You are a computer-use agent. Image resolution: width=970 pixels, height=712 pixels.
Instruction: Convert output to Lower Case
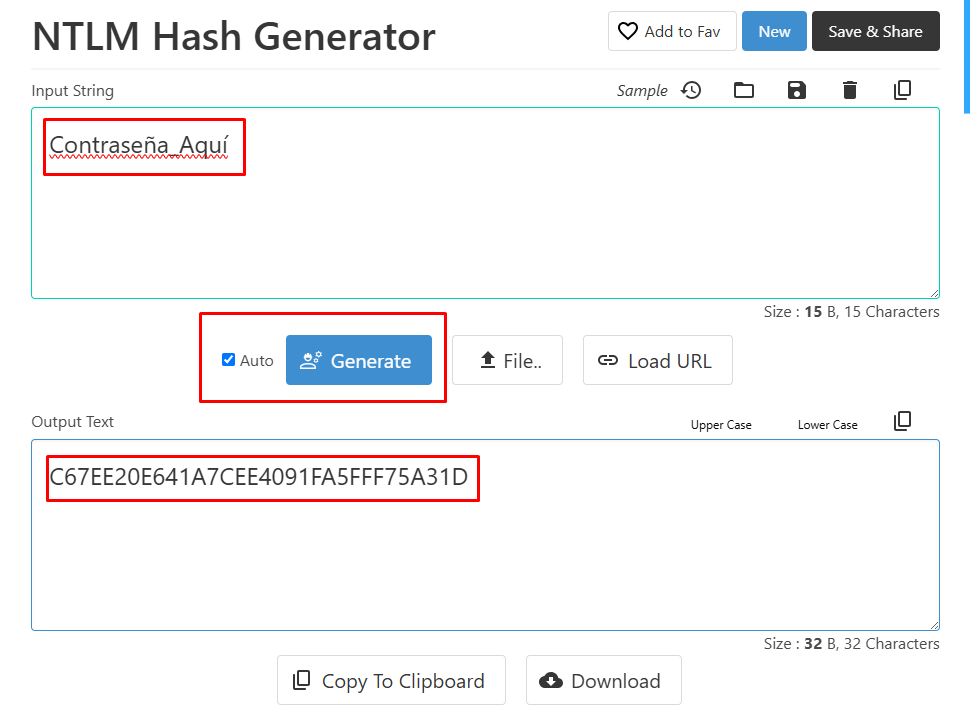827,425
